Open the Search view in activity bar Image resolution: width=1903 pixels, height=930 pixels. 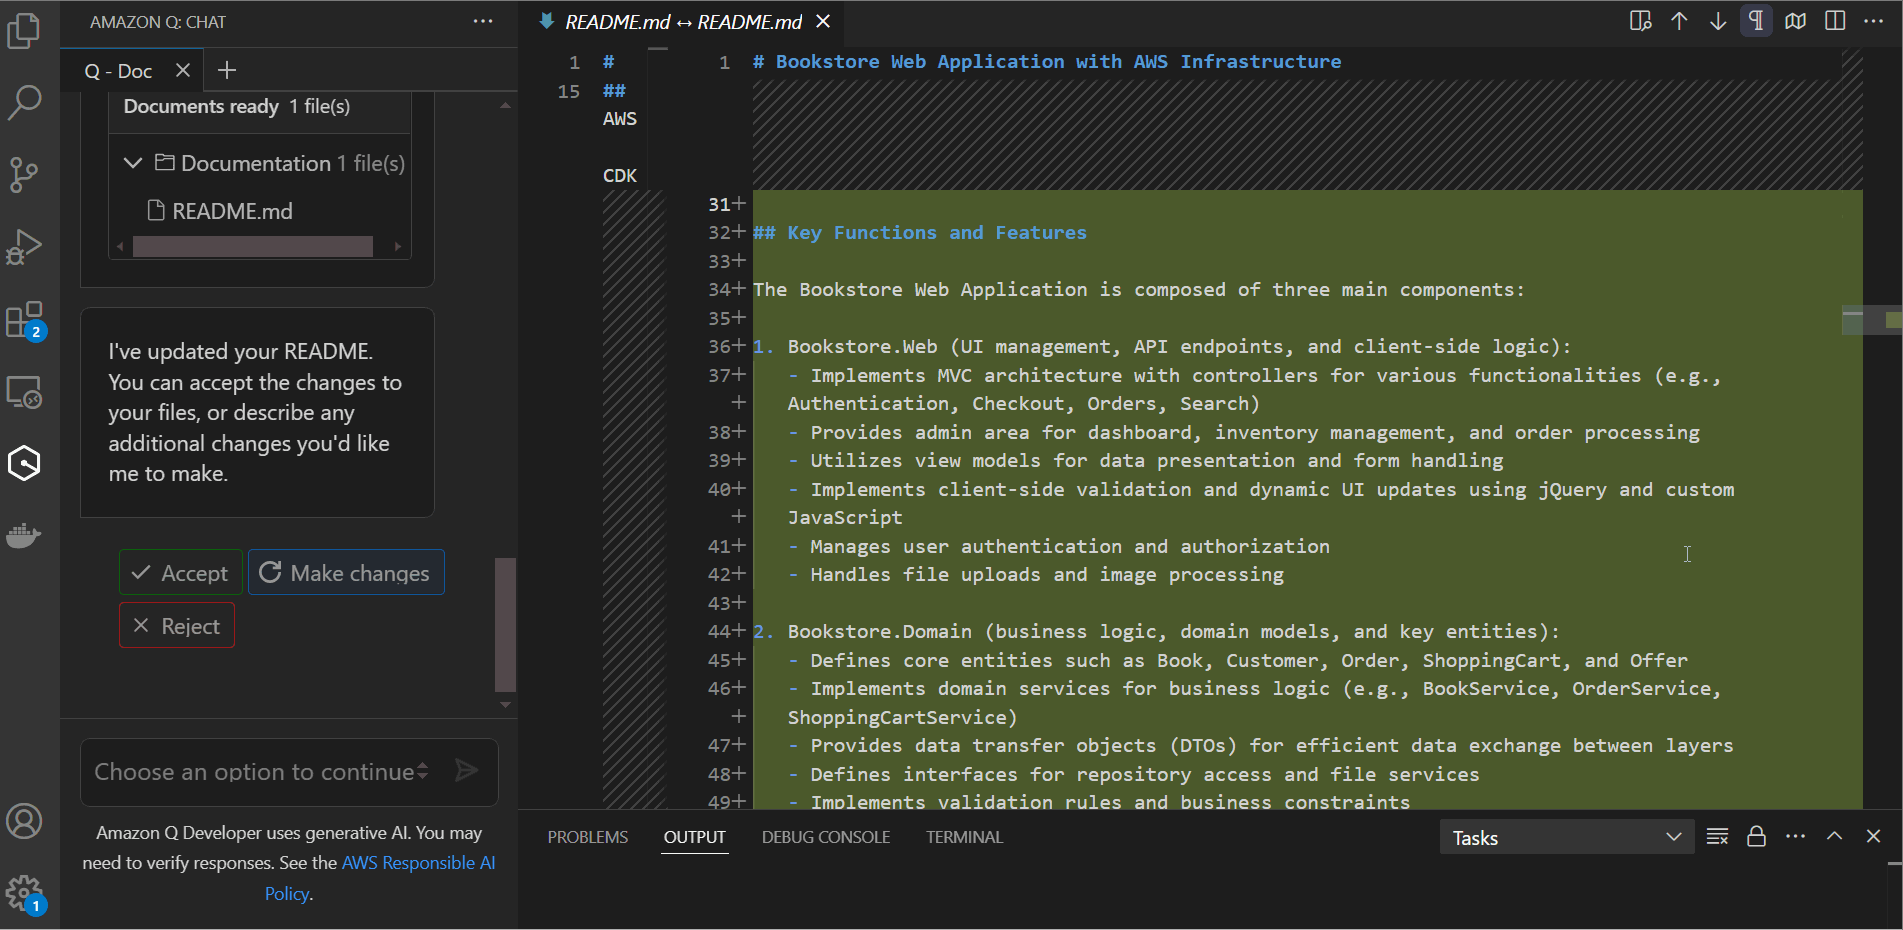(24, 102)
